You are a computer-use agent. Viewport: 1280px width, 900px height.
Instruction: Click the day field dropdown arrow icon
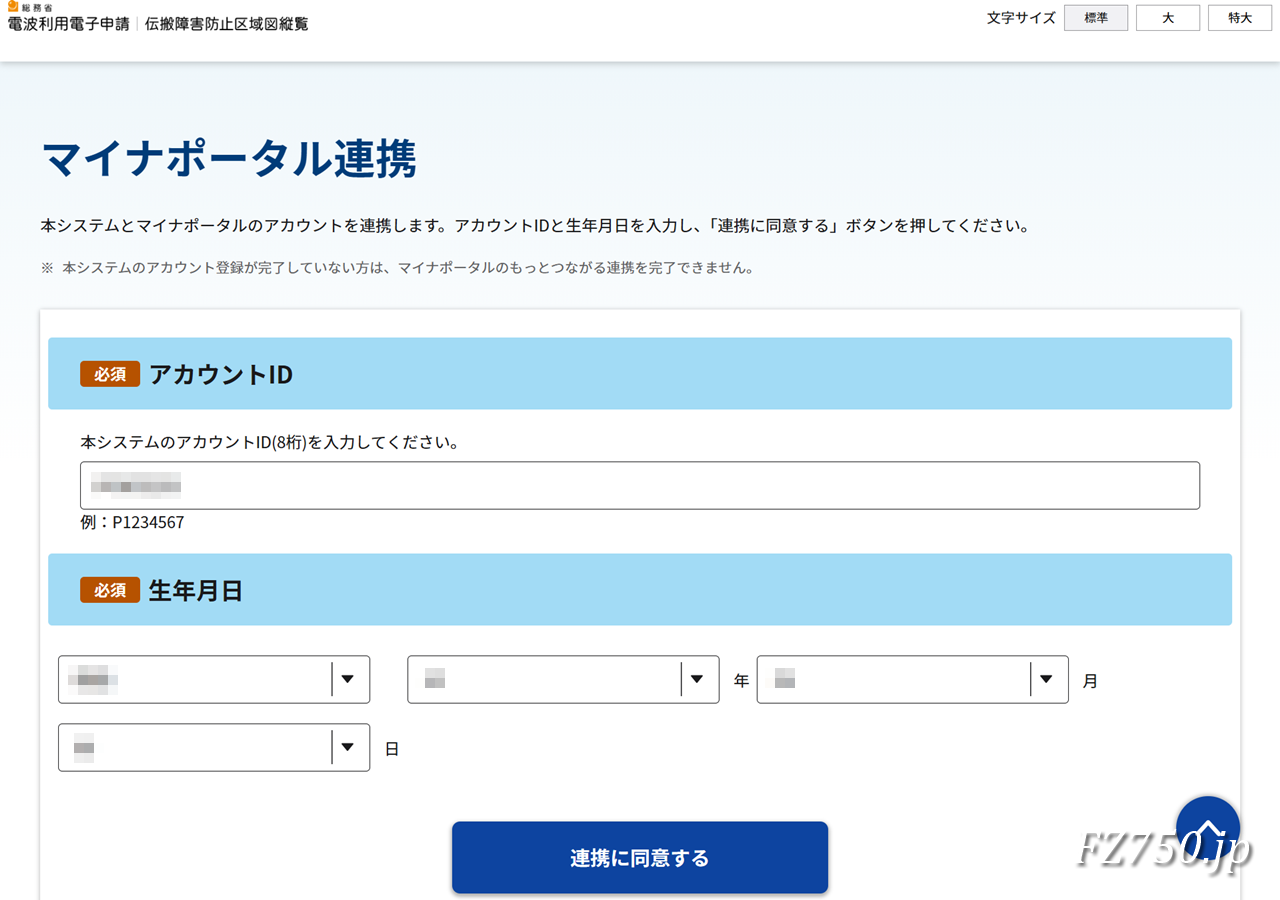pos(349,747)
